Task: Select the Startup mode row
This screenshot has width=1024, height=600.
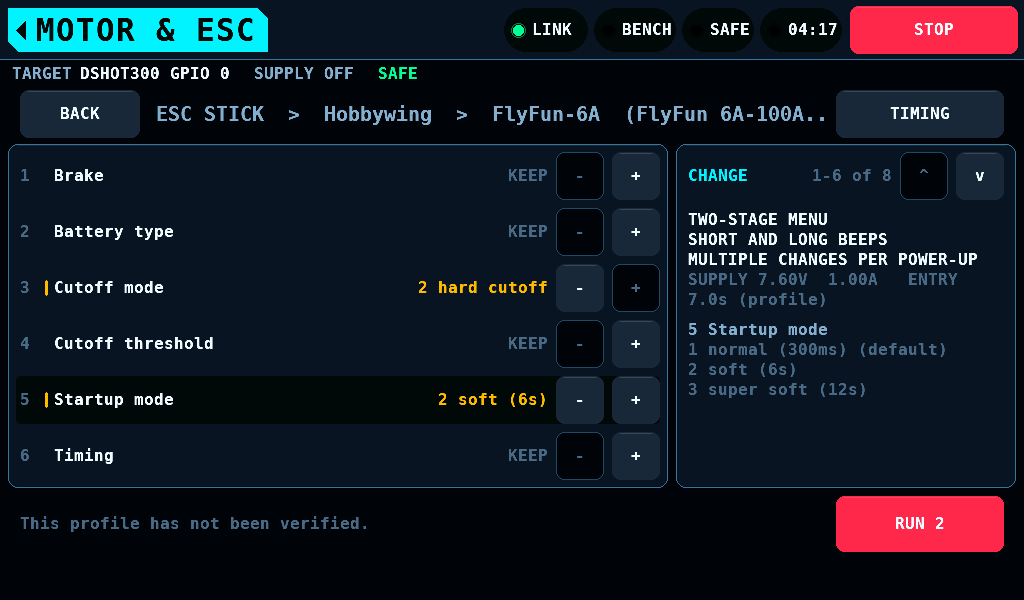Action: pyautogui.click(x=338, y=400)
